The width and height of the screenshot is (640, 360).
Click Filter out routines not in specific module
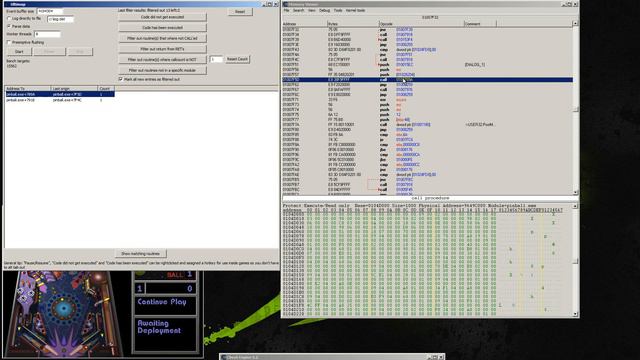click(x=162, y=70)
